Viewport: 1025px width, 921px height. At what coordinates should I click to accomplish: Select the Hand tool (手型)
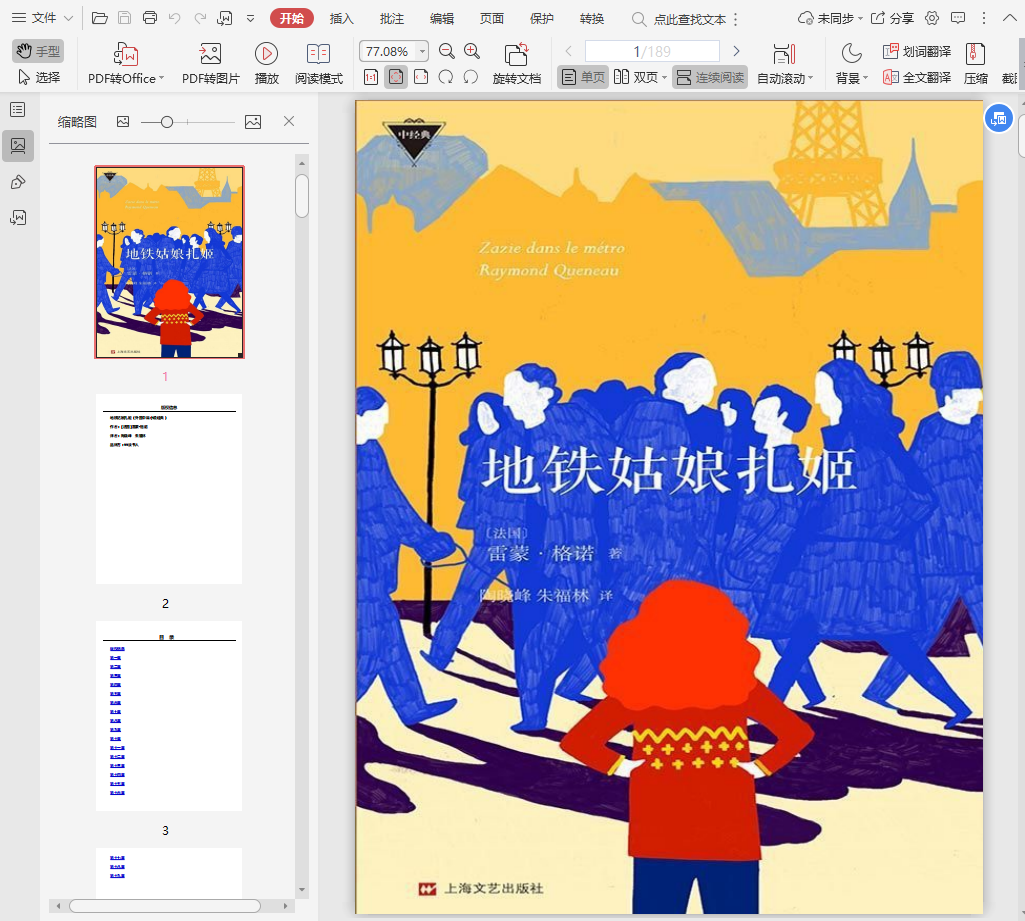38,51
